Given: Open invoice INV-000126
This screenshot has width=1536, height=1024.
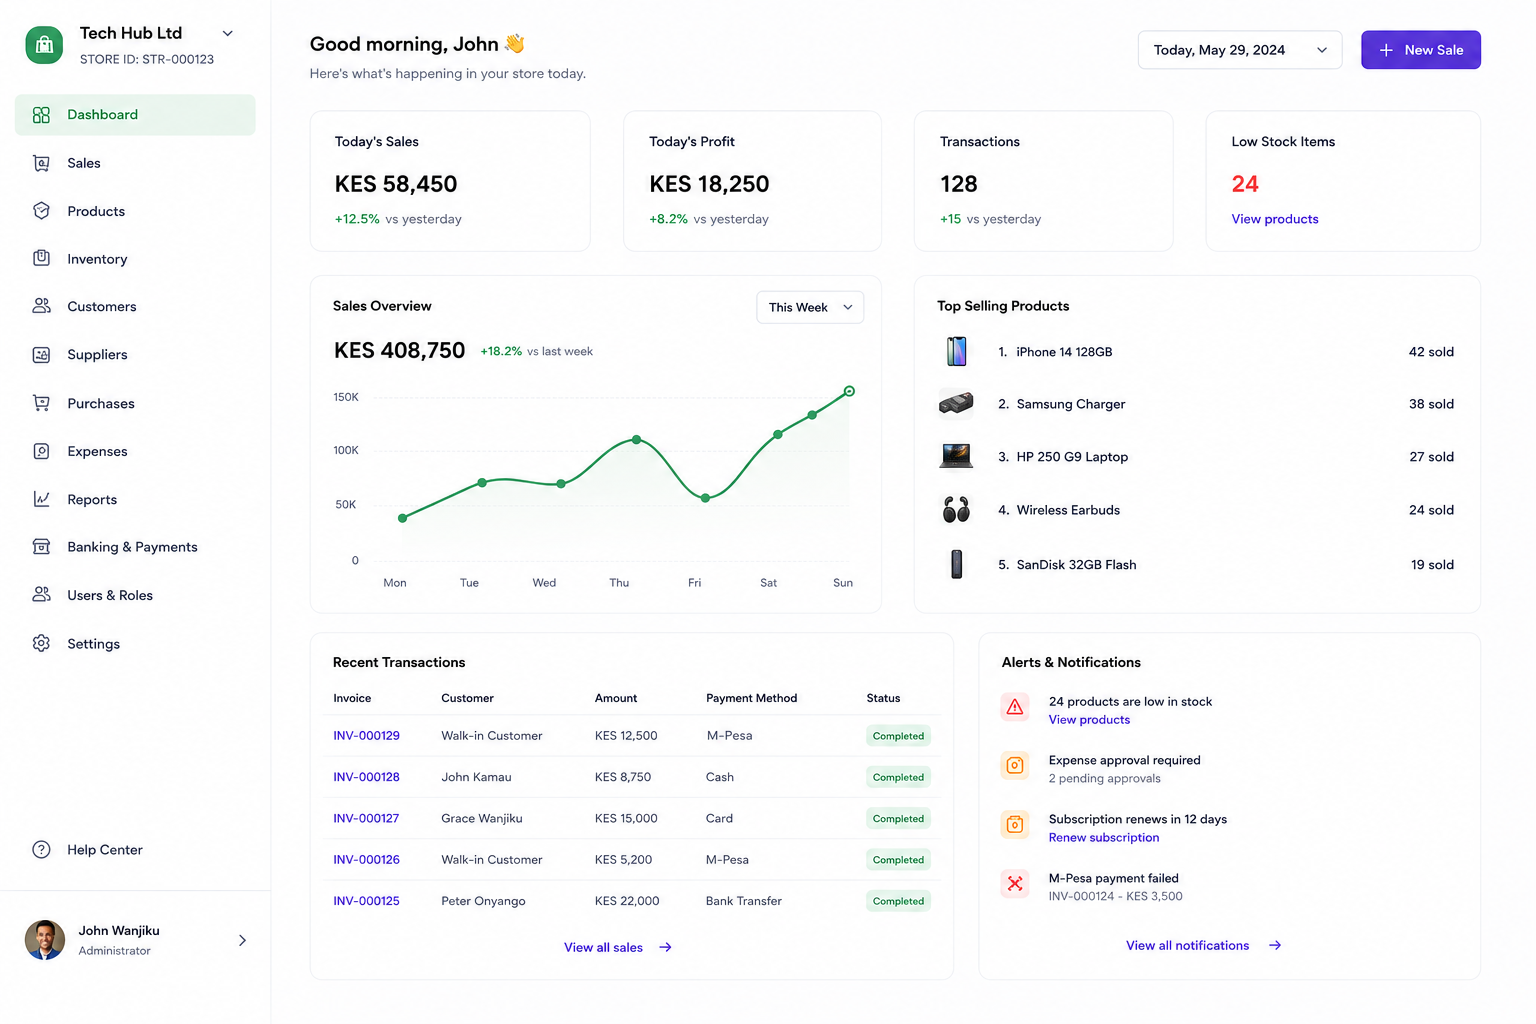Looking at the screenshot, I should [x=366, y=860].
